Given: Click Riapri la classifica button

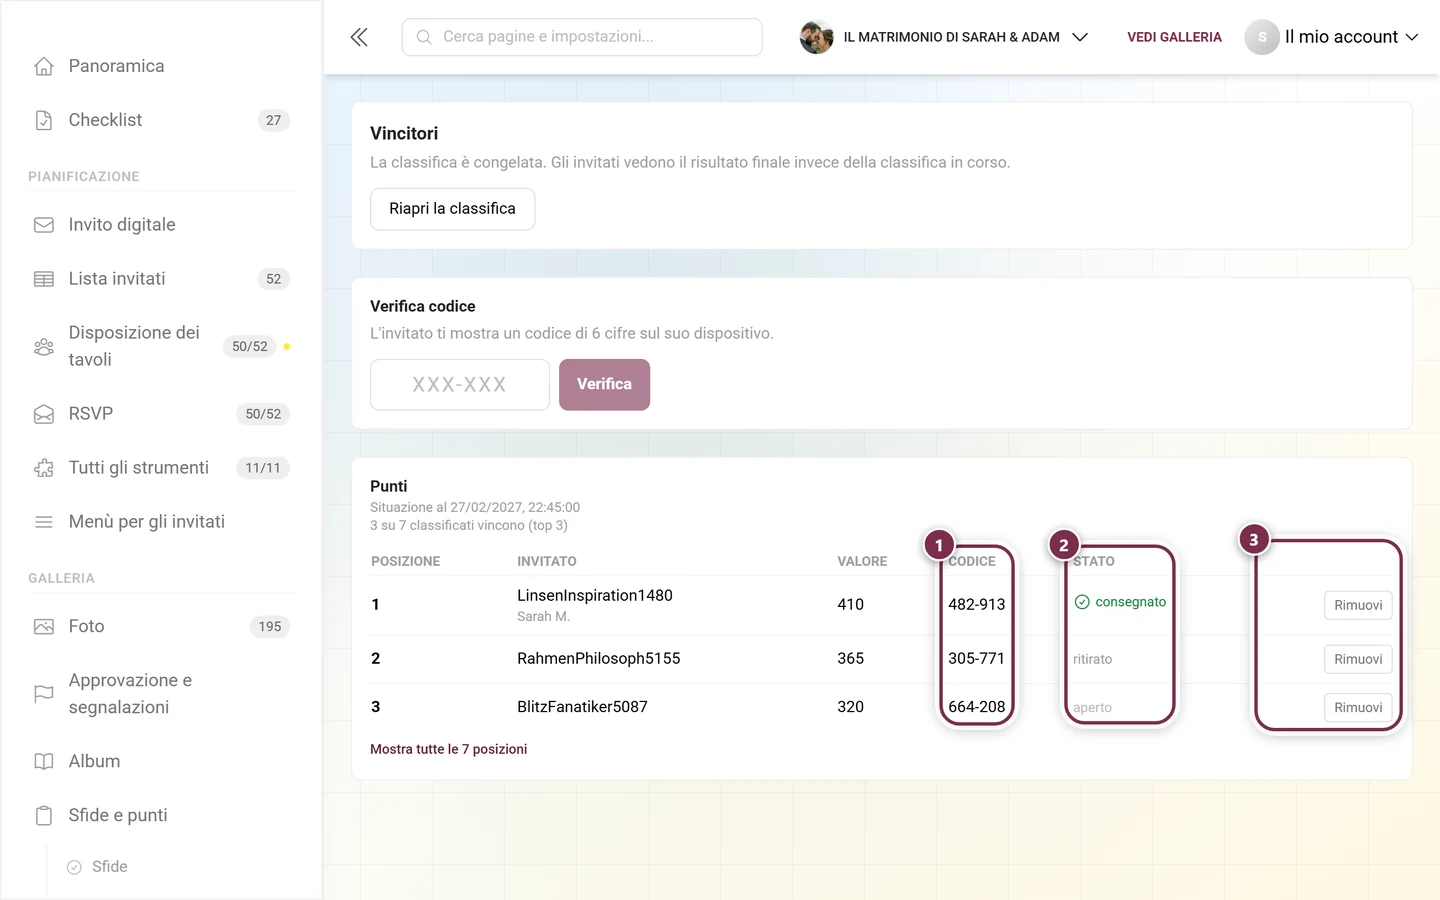Looking at the screenshot, I should point(452,209).
